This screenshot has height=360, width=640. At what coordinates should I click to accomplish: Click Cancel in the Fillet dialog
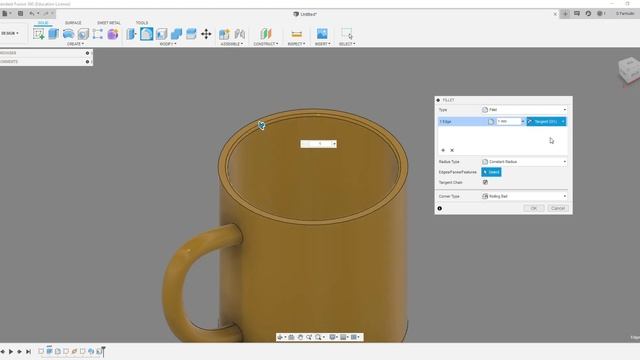(x=558, y=208)
